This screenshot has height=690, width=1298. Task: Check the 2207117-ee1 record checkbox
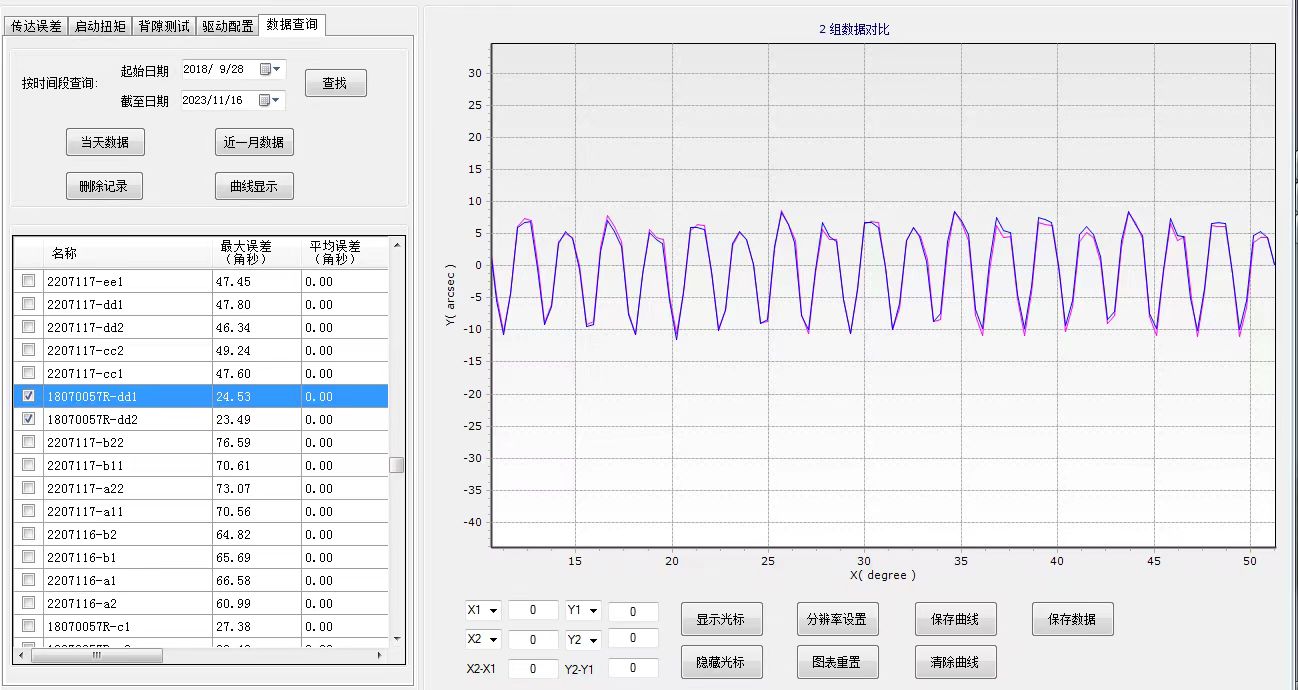point(28,281)
